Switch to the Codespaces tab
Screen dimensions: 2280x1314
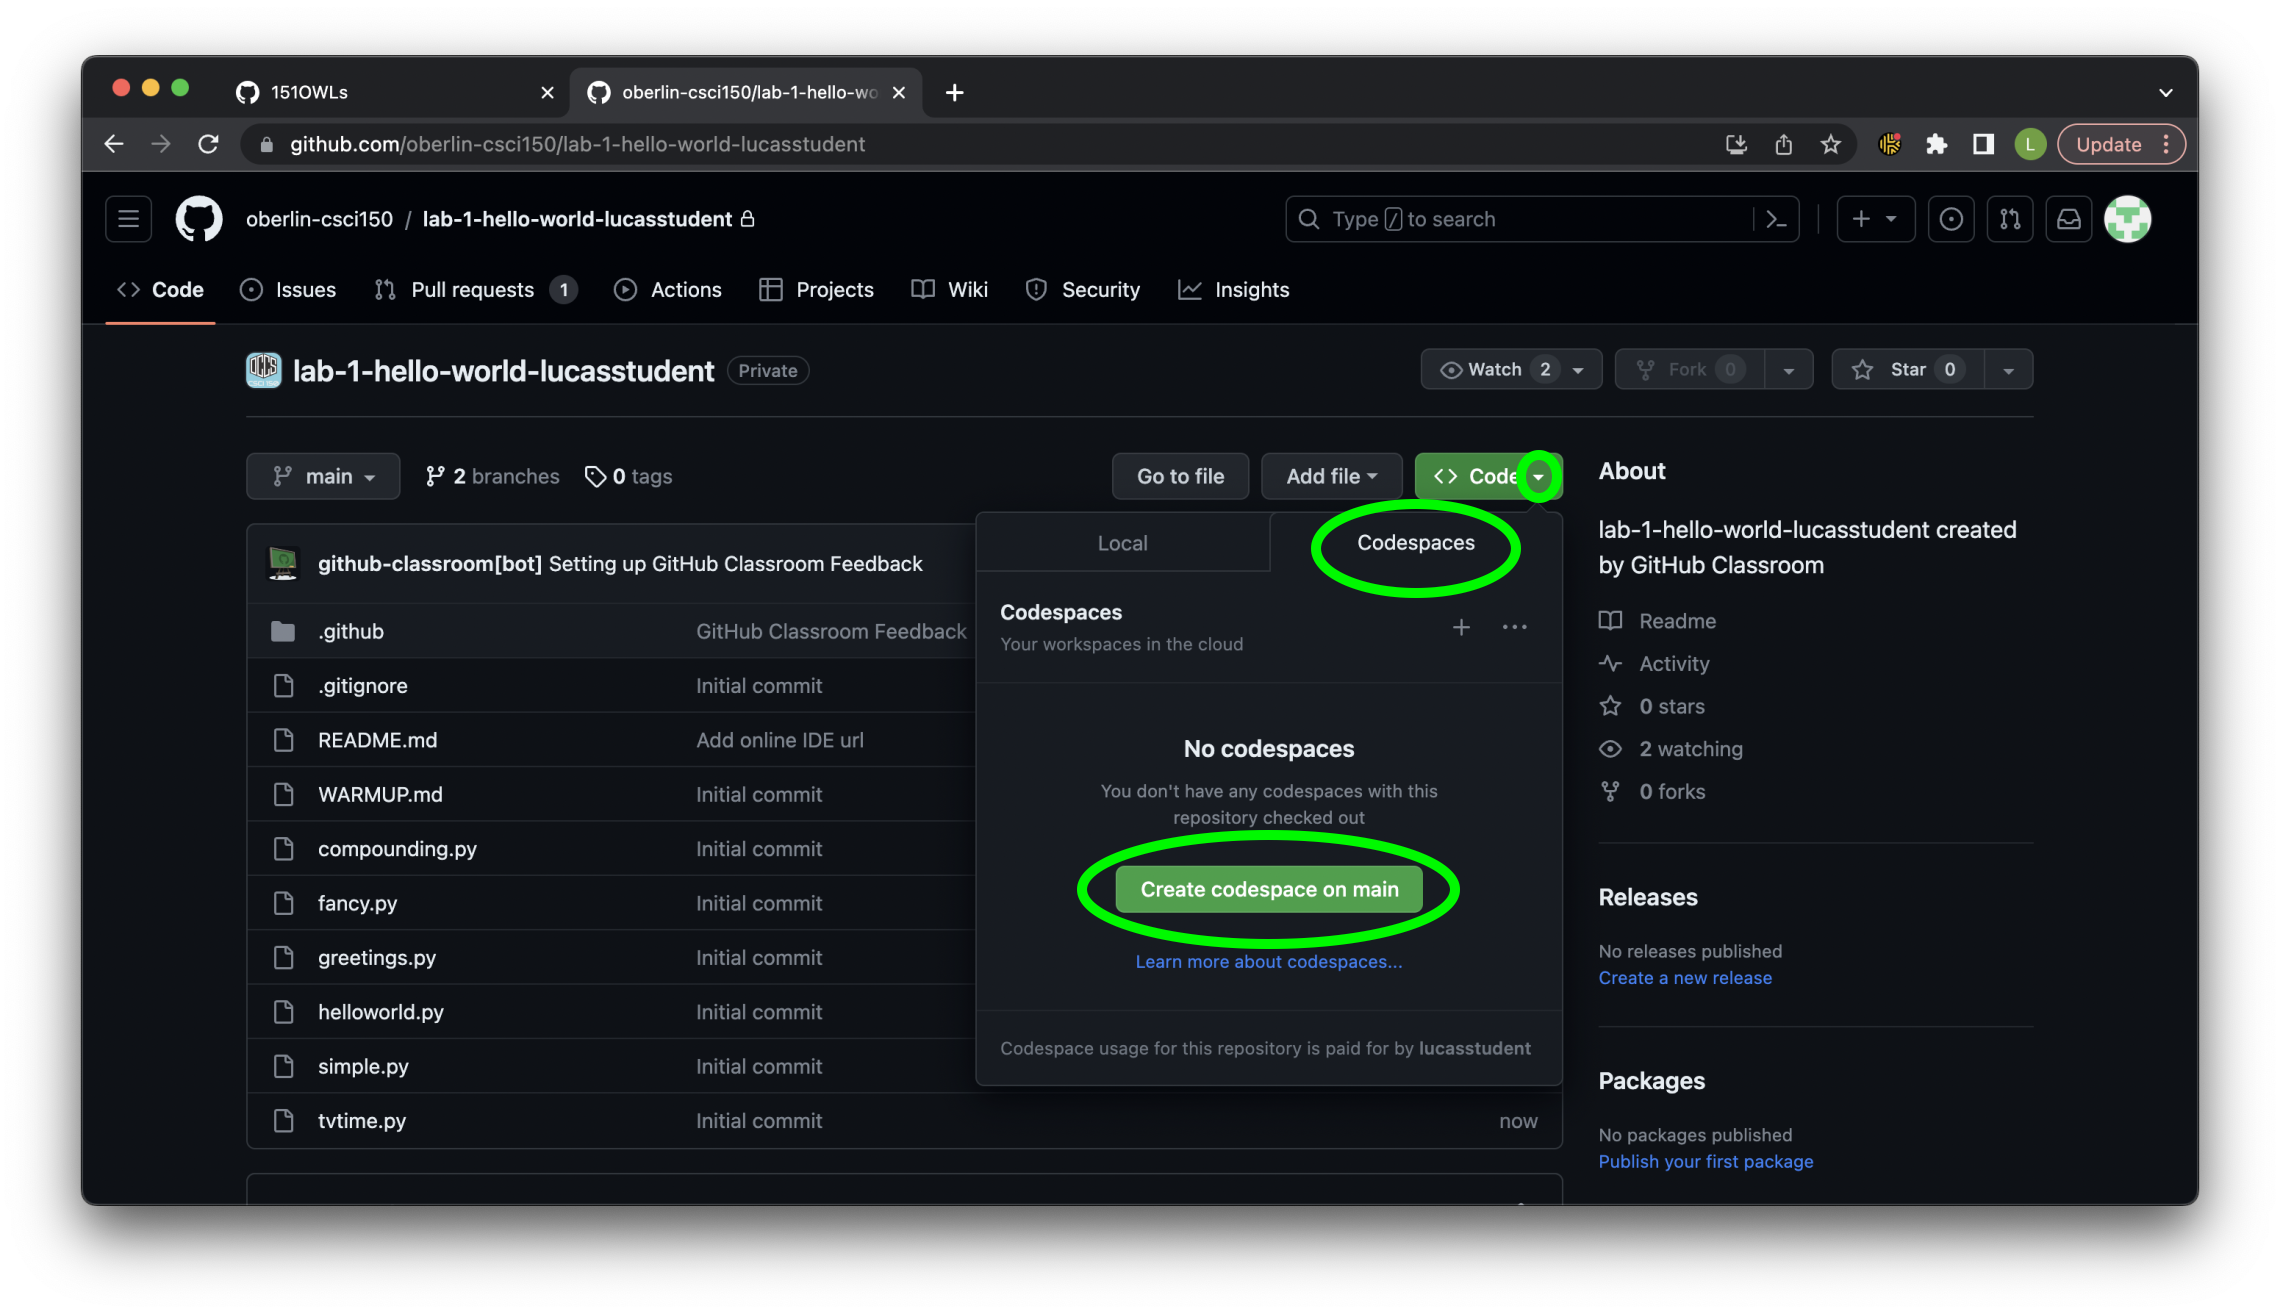(x=1416, y=543)
